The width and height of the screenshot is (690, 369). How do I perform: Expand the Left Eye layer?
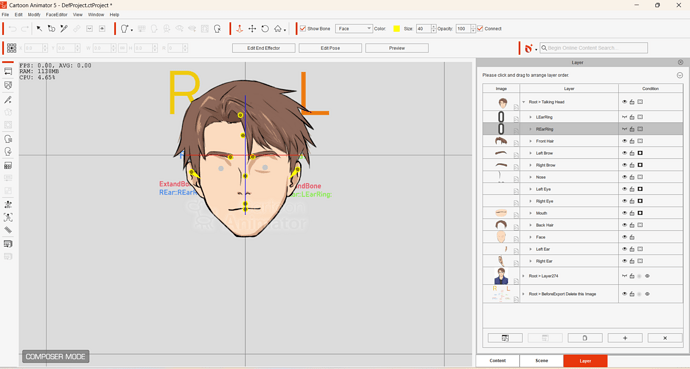(x=531, y=189)
